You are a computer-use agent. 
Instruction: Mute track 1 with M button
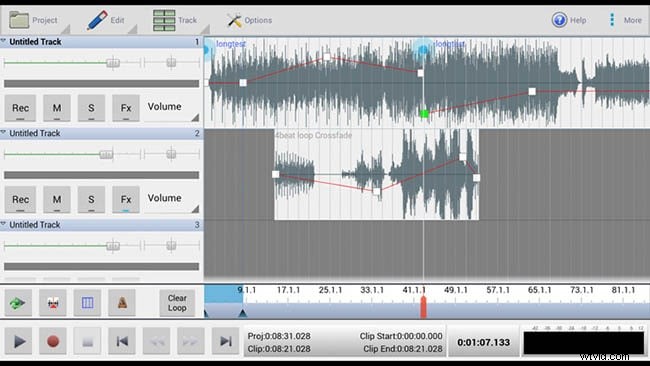(x=57, y=108)
